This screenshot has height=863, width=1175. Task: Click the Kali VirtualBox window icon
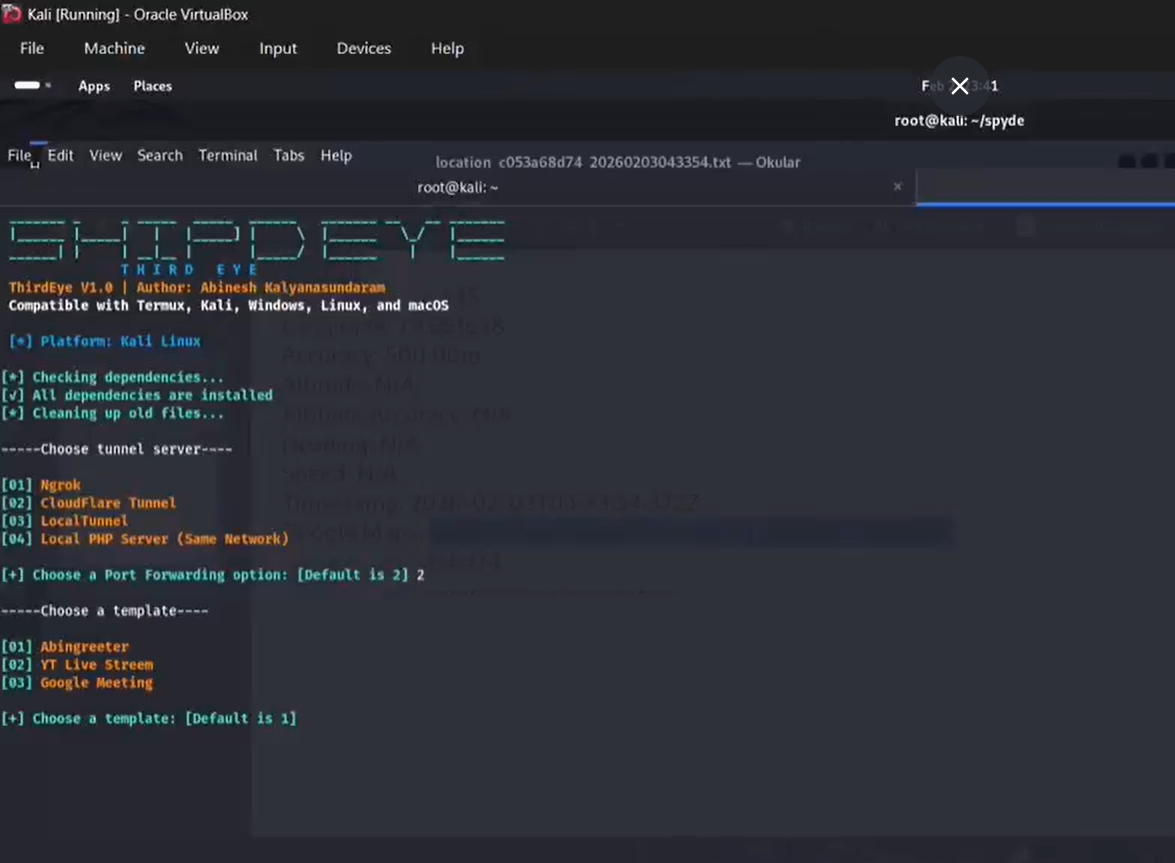pyautogui.click(x=12, y=14)
